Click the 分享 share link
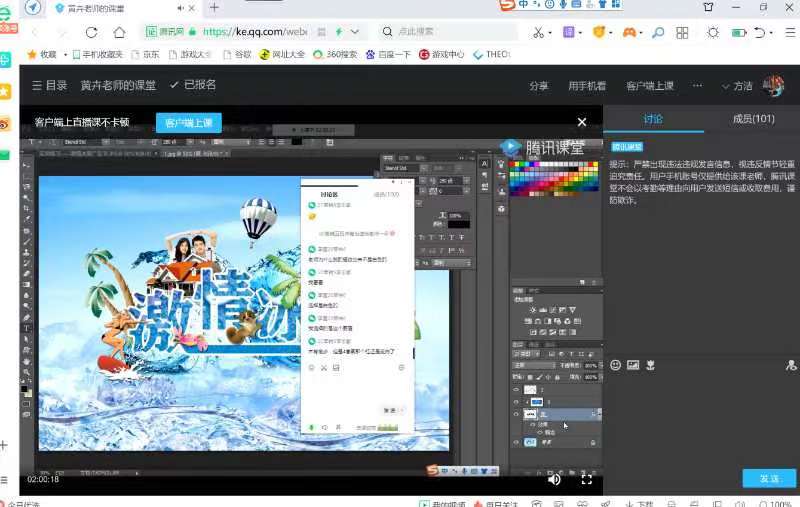 click(x=538, y=86)
